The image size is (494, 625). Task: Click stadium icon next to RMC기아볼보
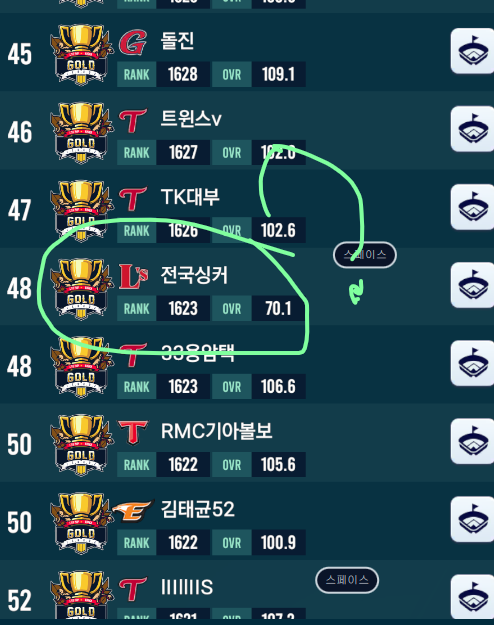[x=472, y=441]
